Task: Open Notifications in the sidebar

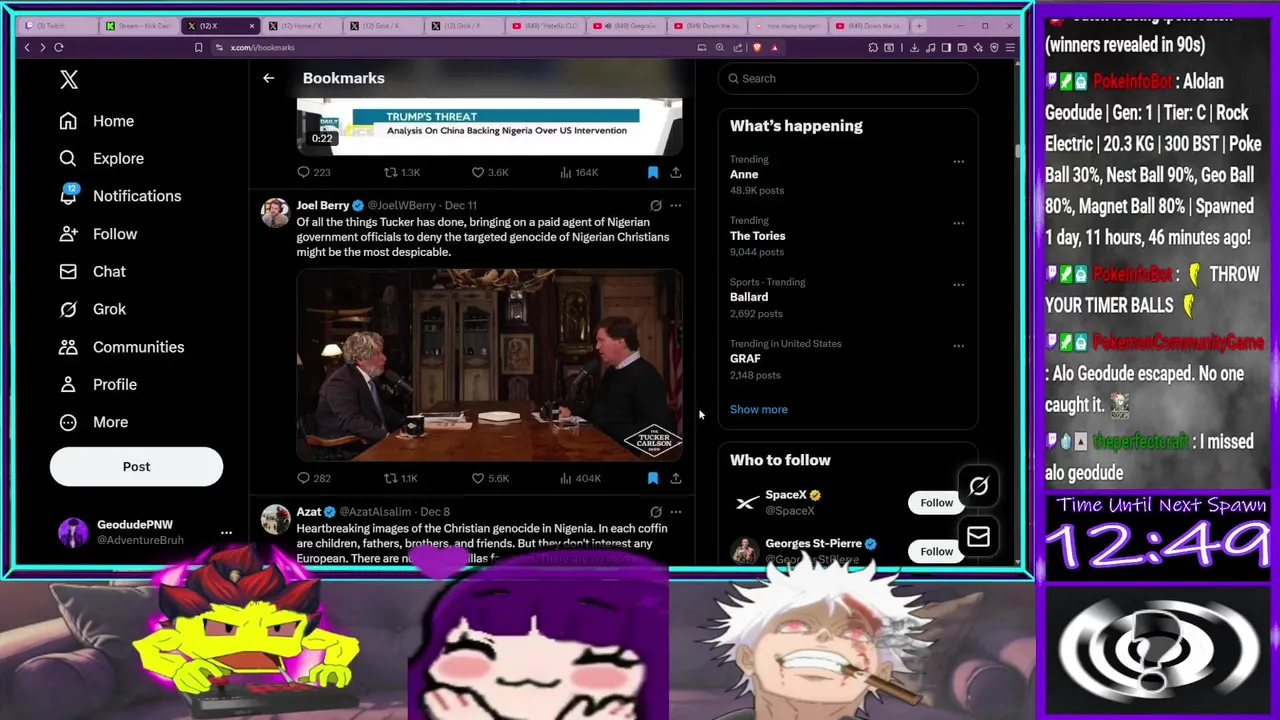Action: point(120,196)
